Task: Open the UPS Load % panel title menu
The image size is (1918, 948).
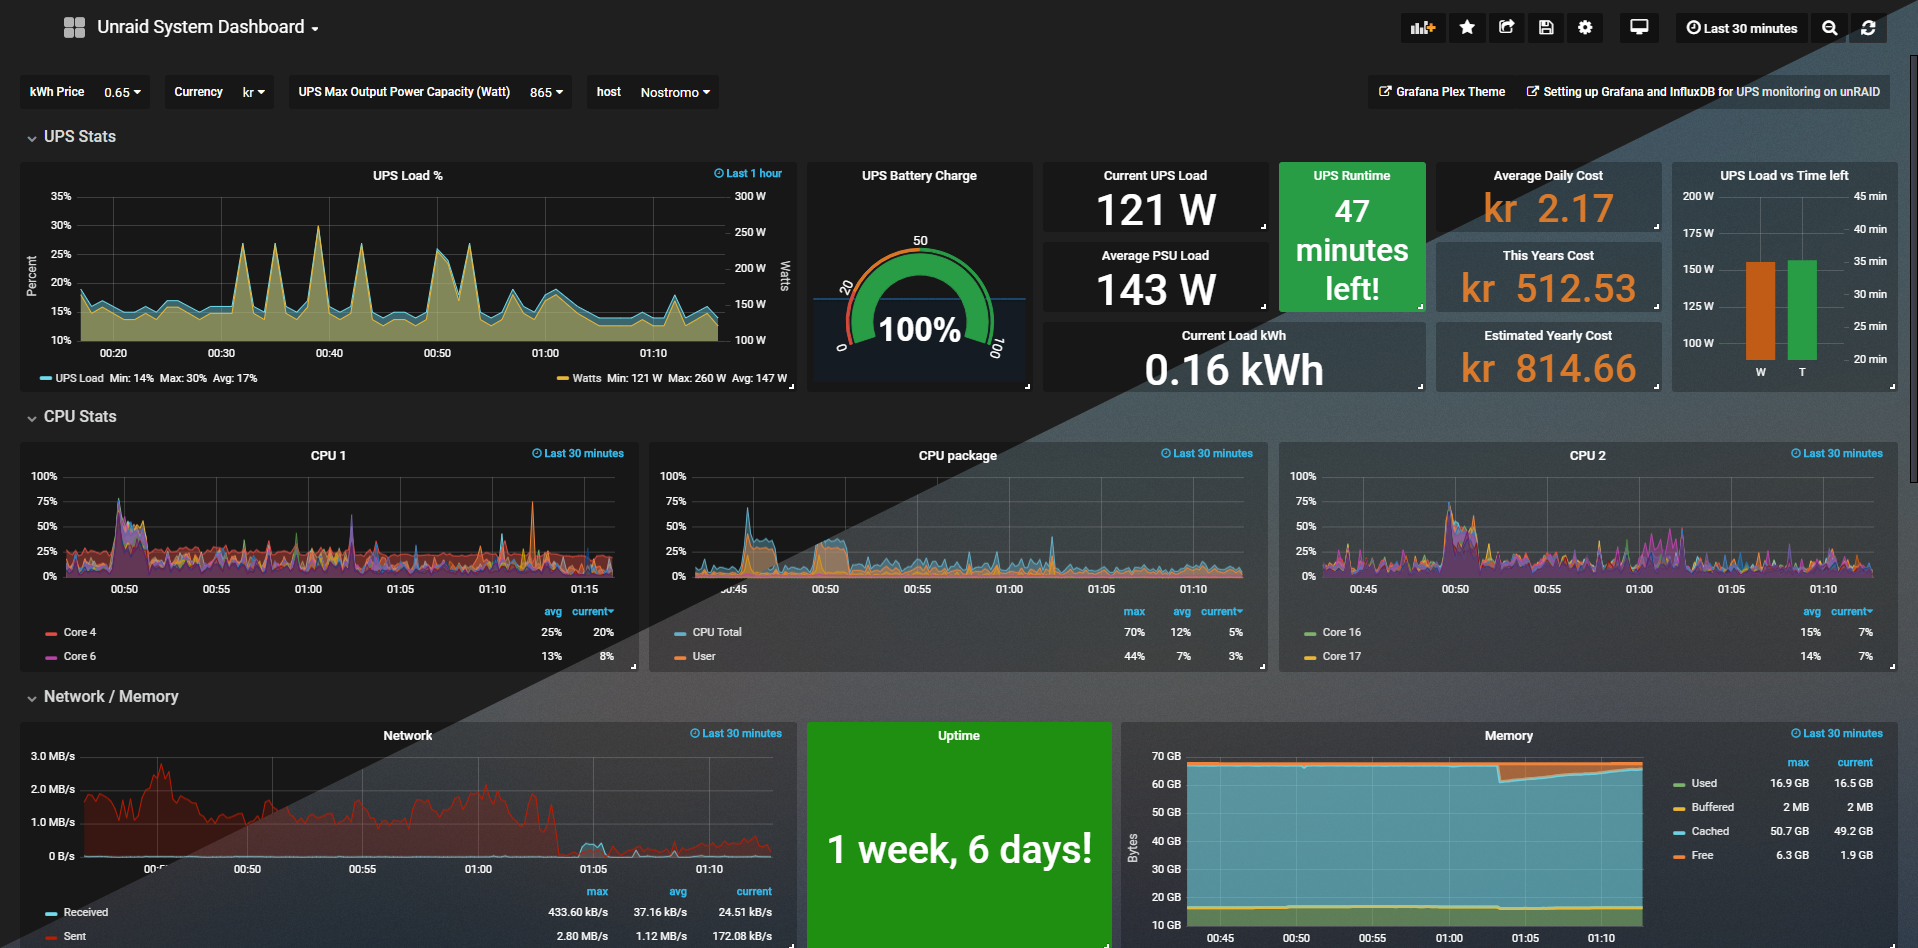Action: tap(407, 175)
